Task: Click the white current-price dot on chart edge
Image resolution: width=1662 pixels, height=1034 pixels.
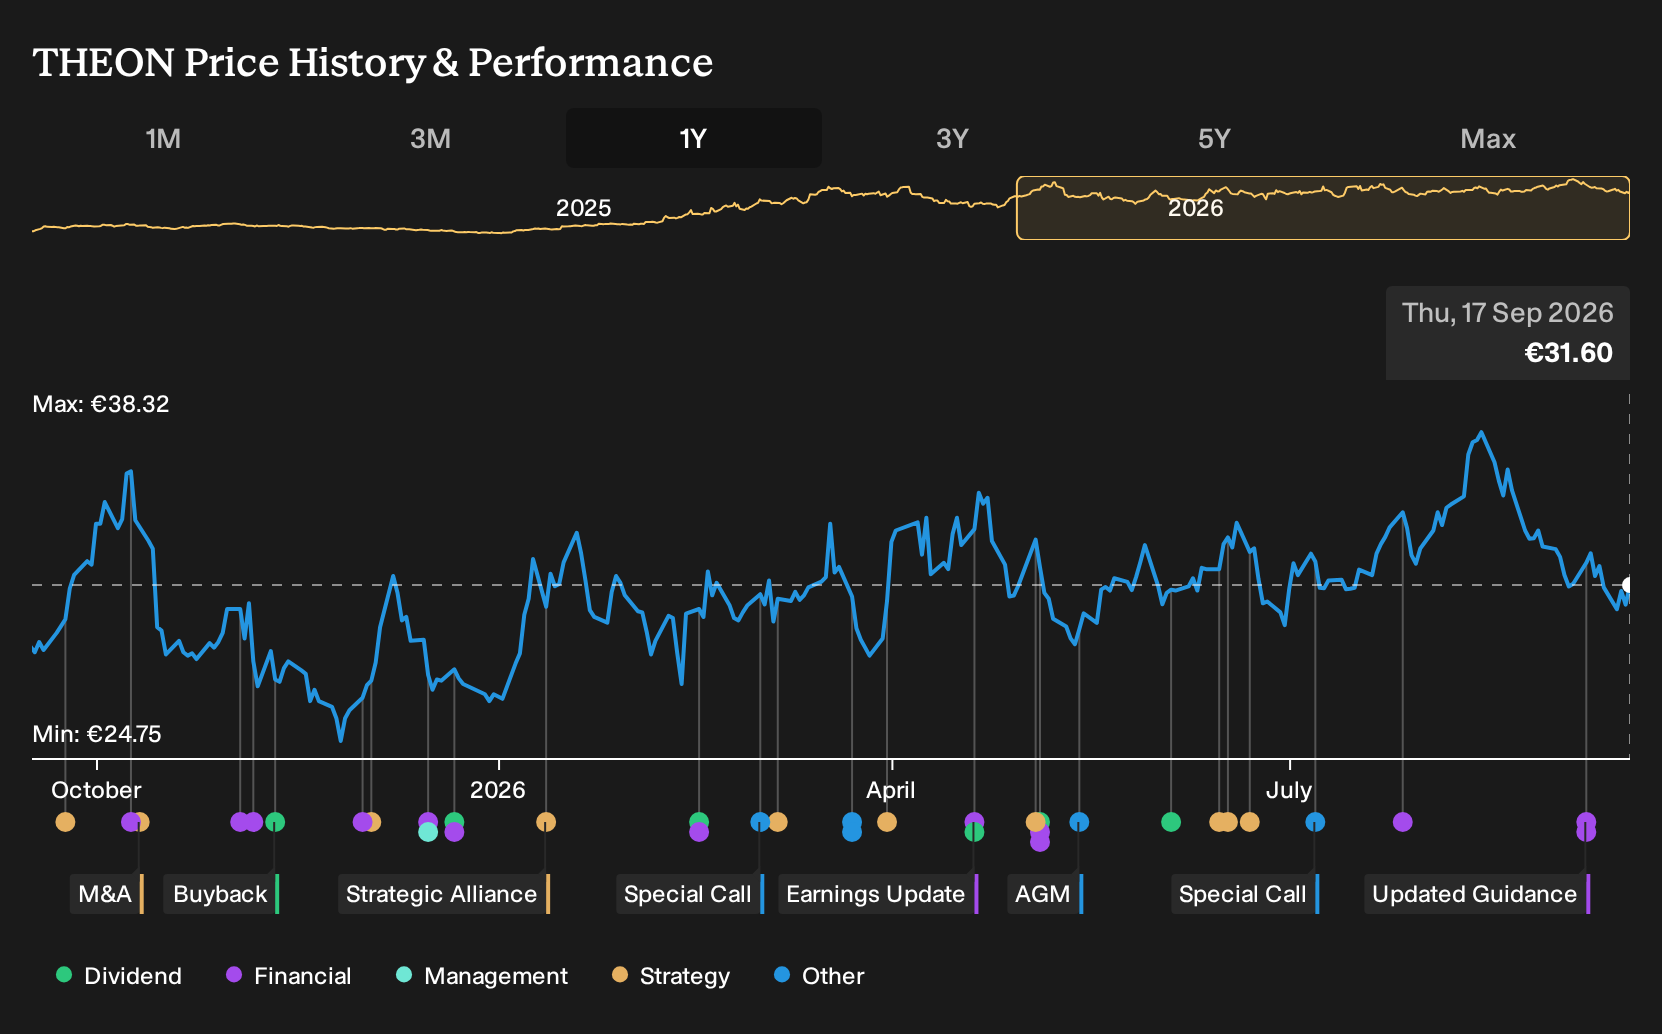Action: coord(1628,585)
